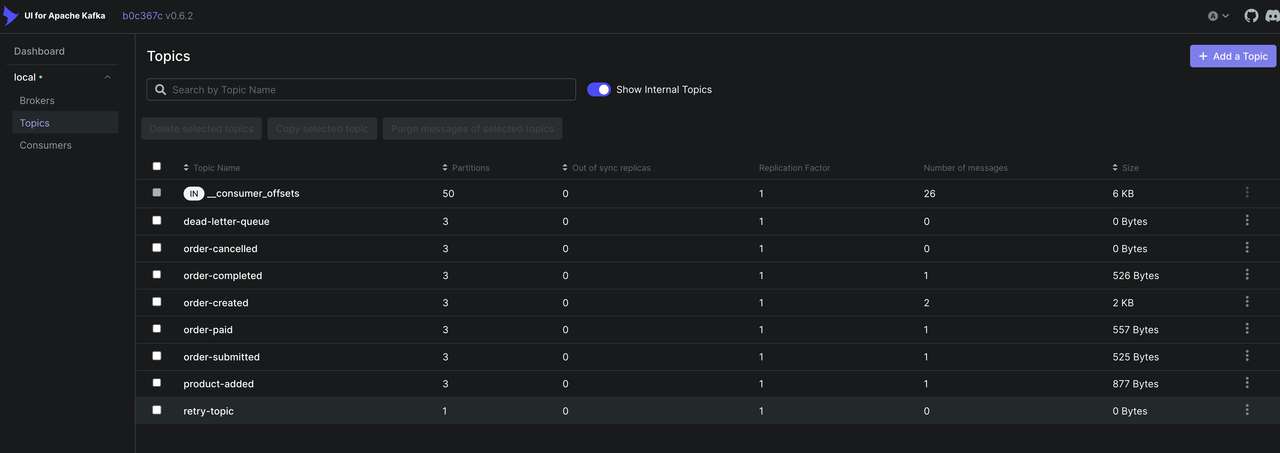
Task: Open the order-completed topic link
Action: point(223,276)
